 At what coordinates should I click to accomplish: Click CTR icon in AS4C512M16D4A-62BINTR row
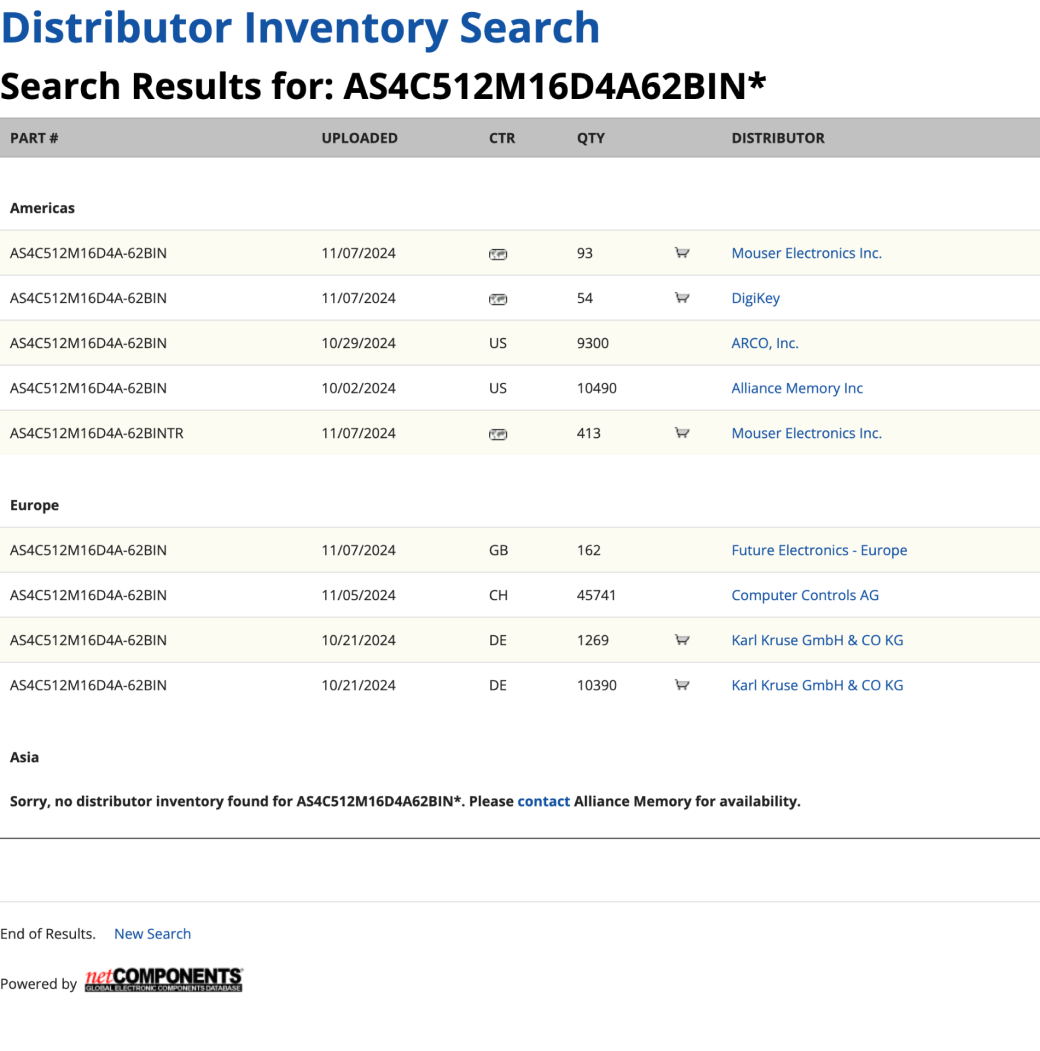coord(498,434)
